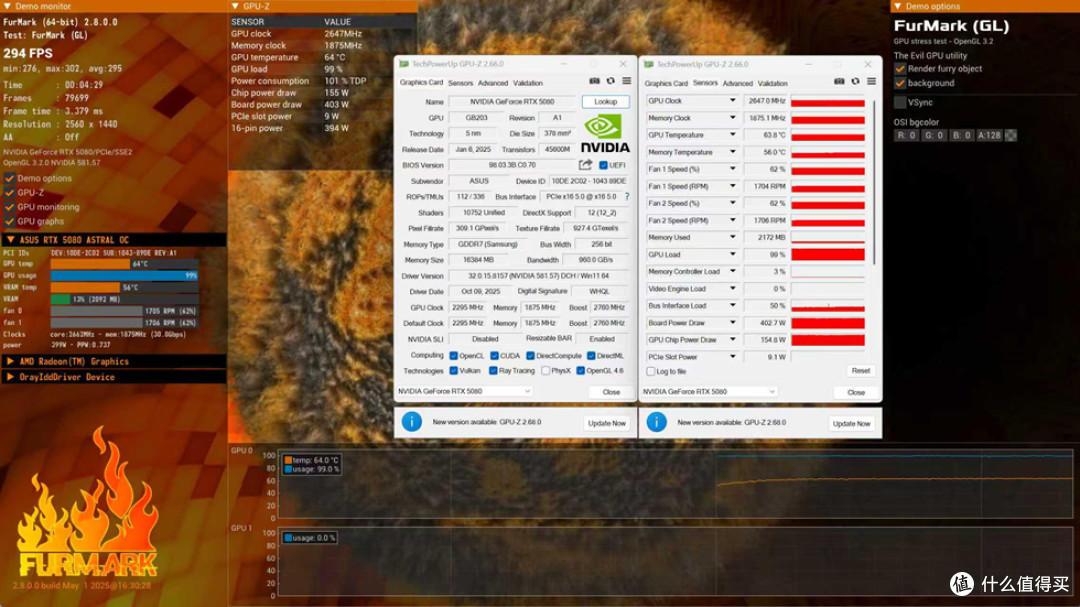
Task: Click screenshot camera icon in Sensors GPU-Z window
Action: (x=839, y=81)
